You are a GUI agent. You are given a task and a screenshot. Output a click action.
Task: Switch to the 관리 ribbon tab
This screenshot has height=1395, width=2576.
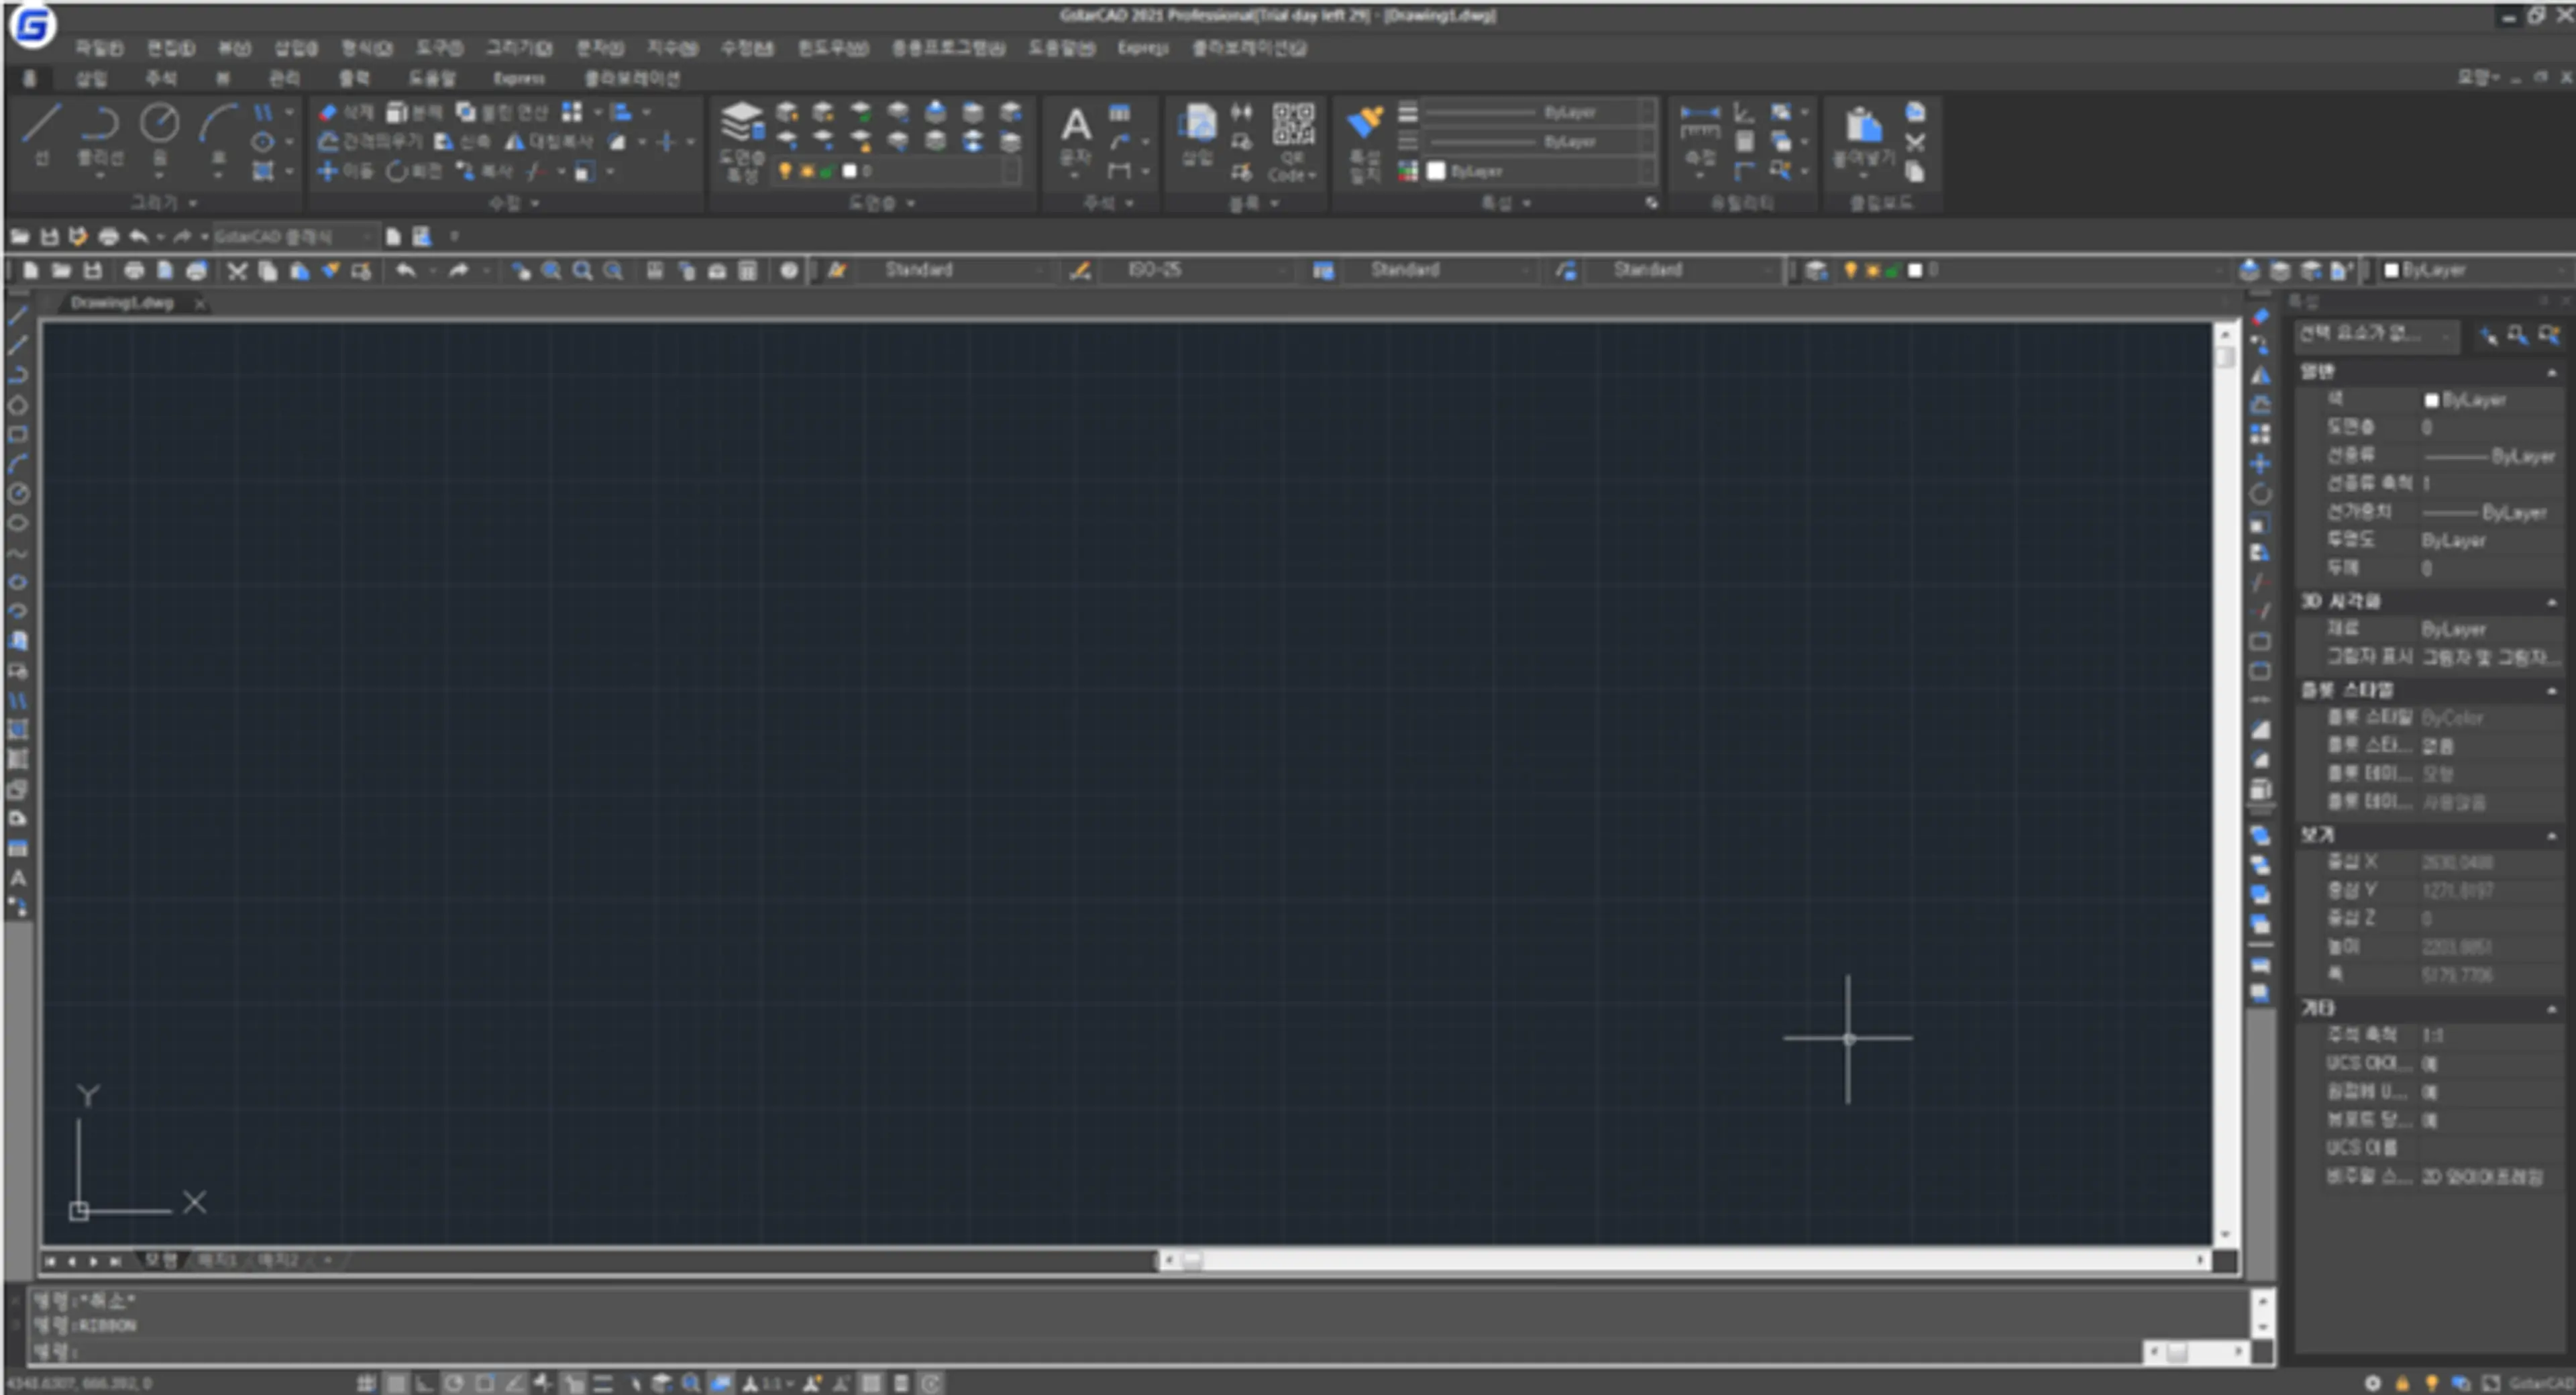coord(284,78)
